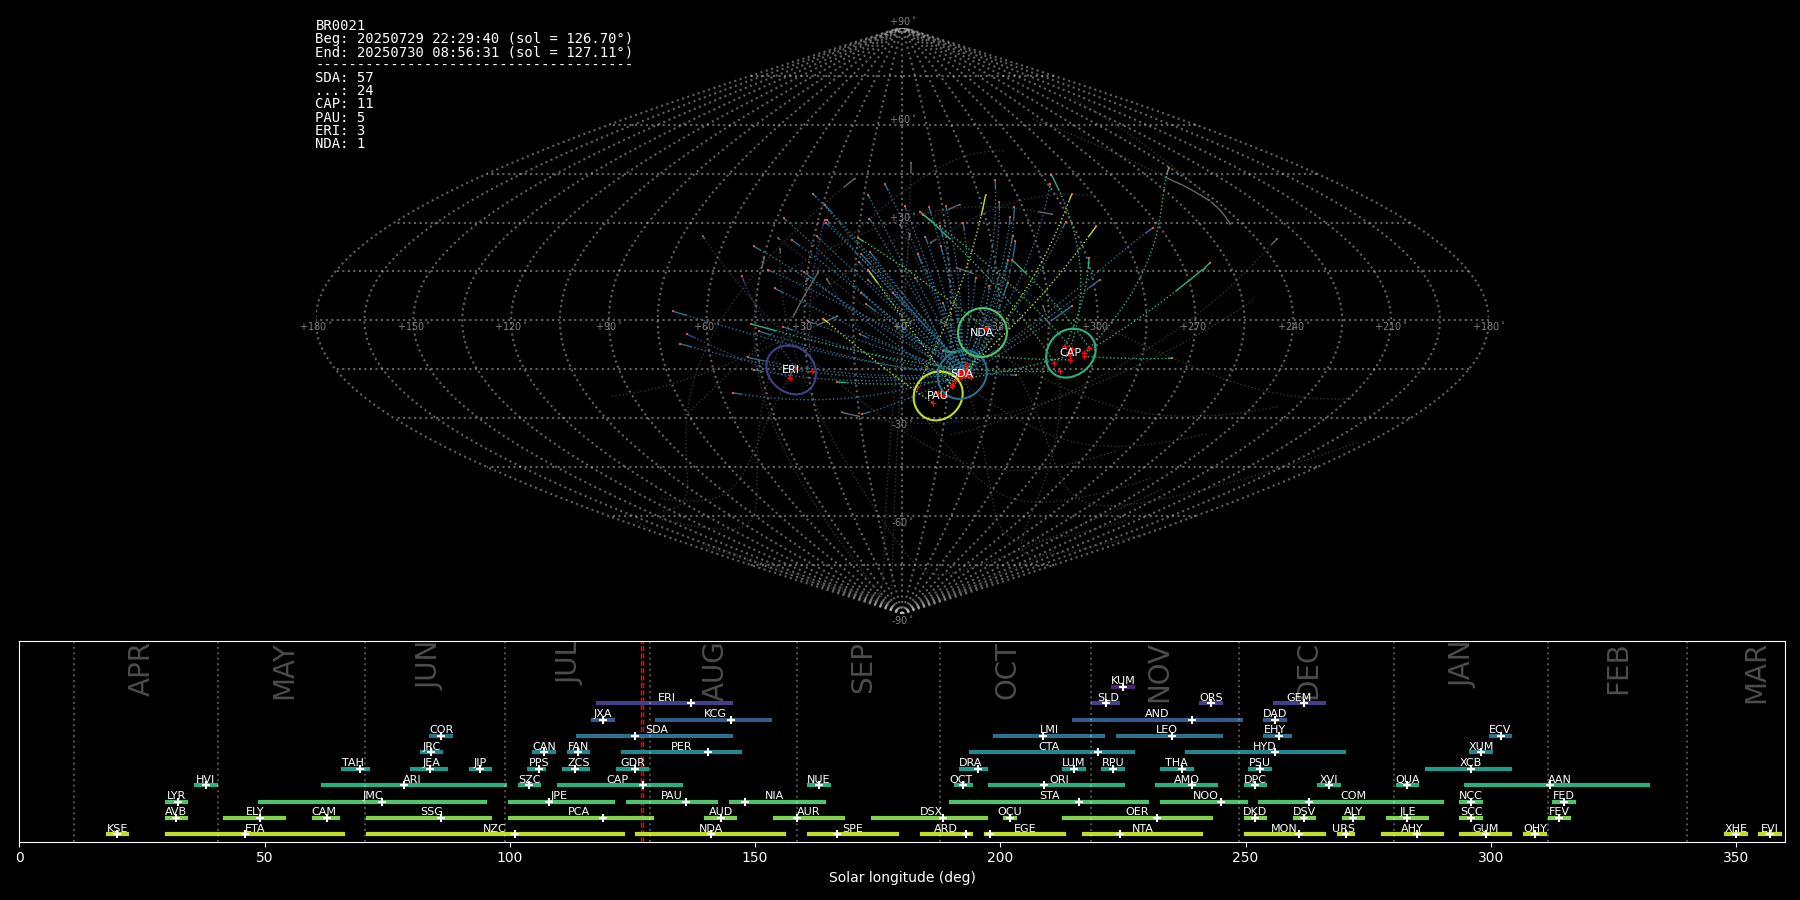
Task: Click the NTA shower bar in timeline
Action: click(1142, 834)
